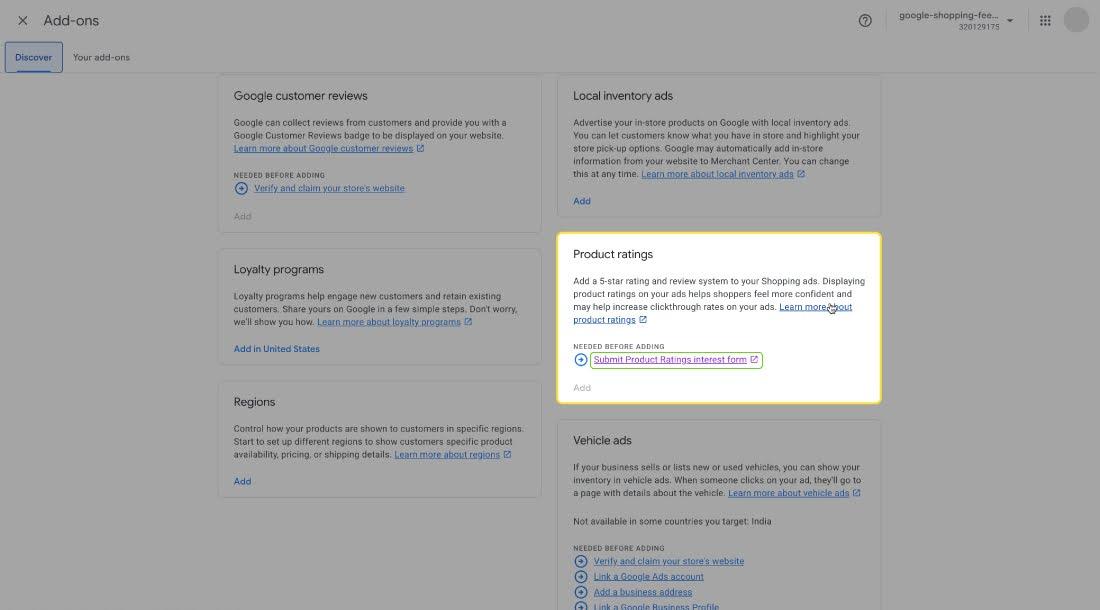Open the help question mark icon
Image resolution: width=1100 pixels, height=610 pixels.
[865, 21]
